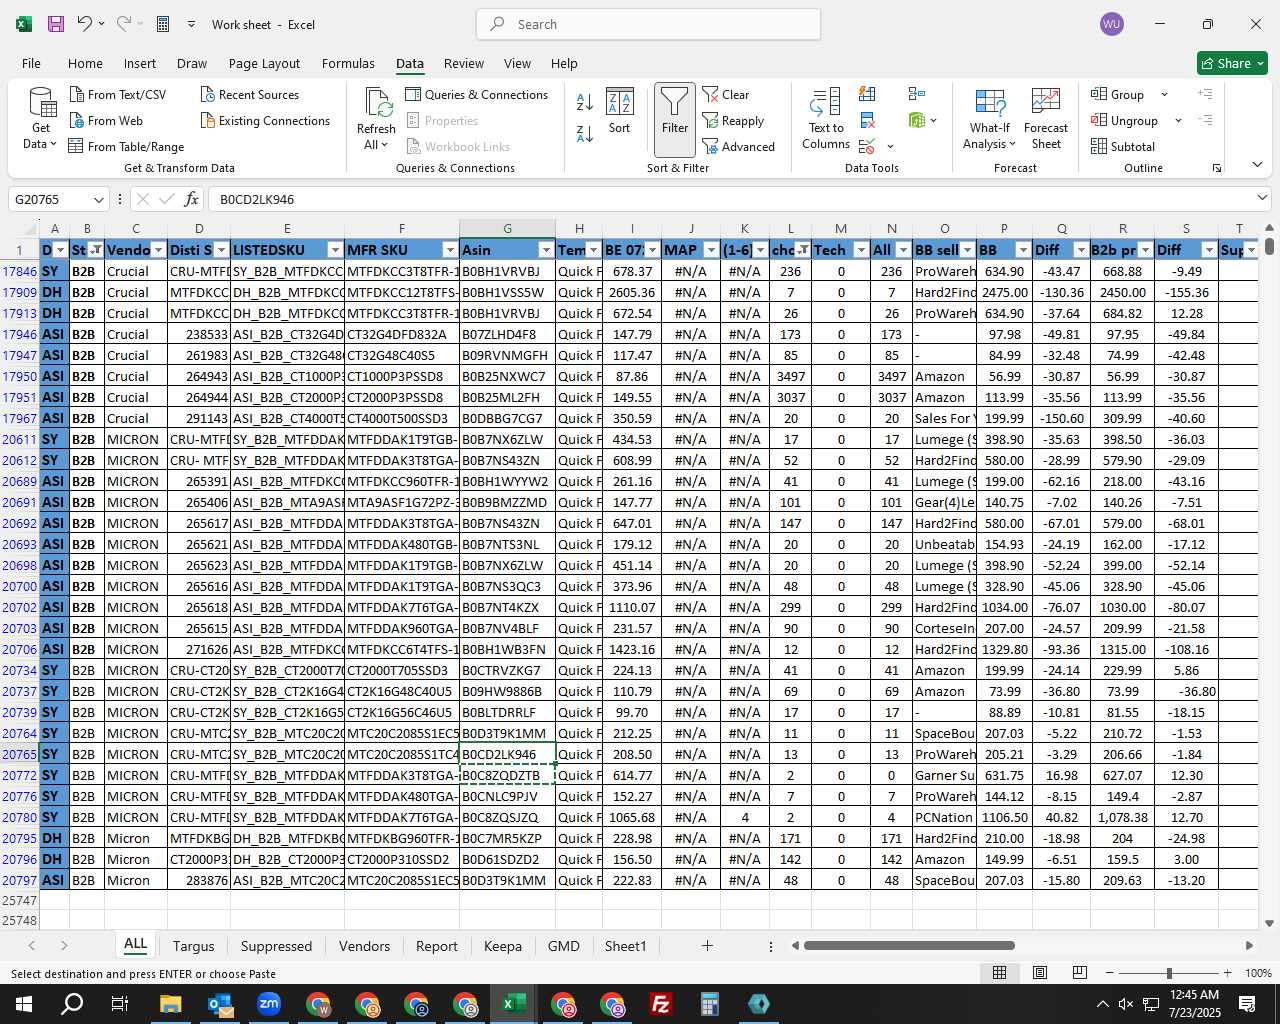Screen dimensions: 1280x1024
Task: Click the Insert Function fx icon
Action: (192, 199)
